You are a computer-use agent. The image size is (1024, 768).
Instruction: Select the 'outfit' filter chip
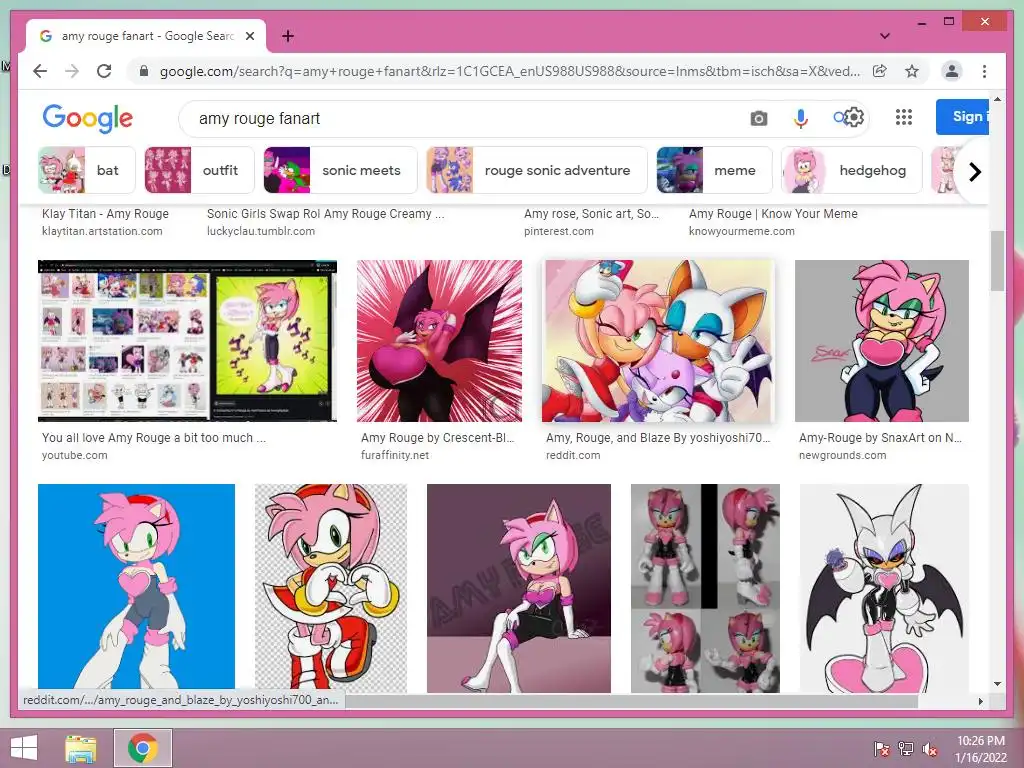coord(199,170)
